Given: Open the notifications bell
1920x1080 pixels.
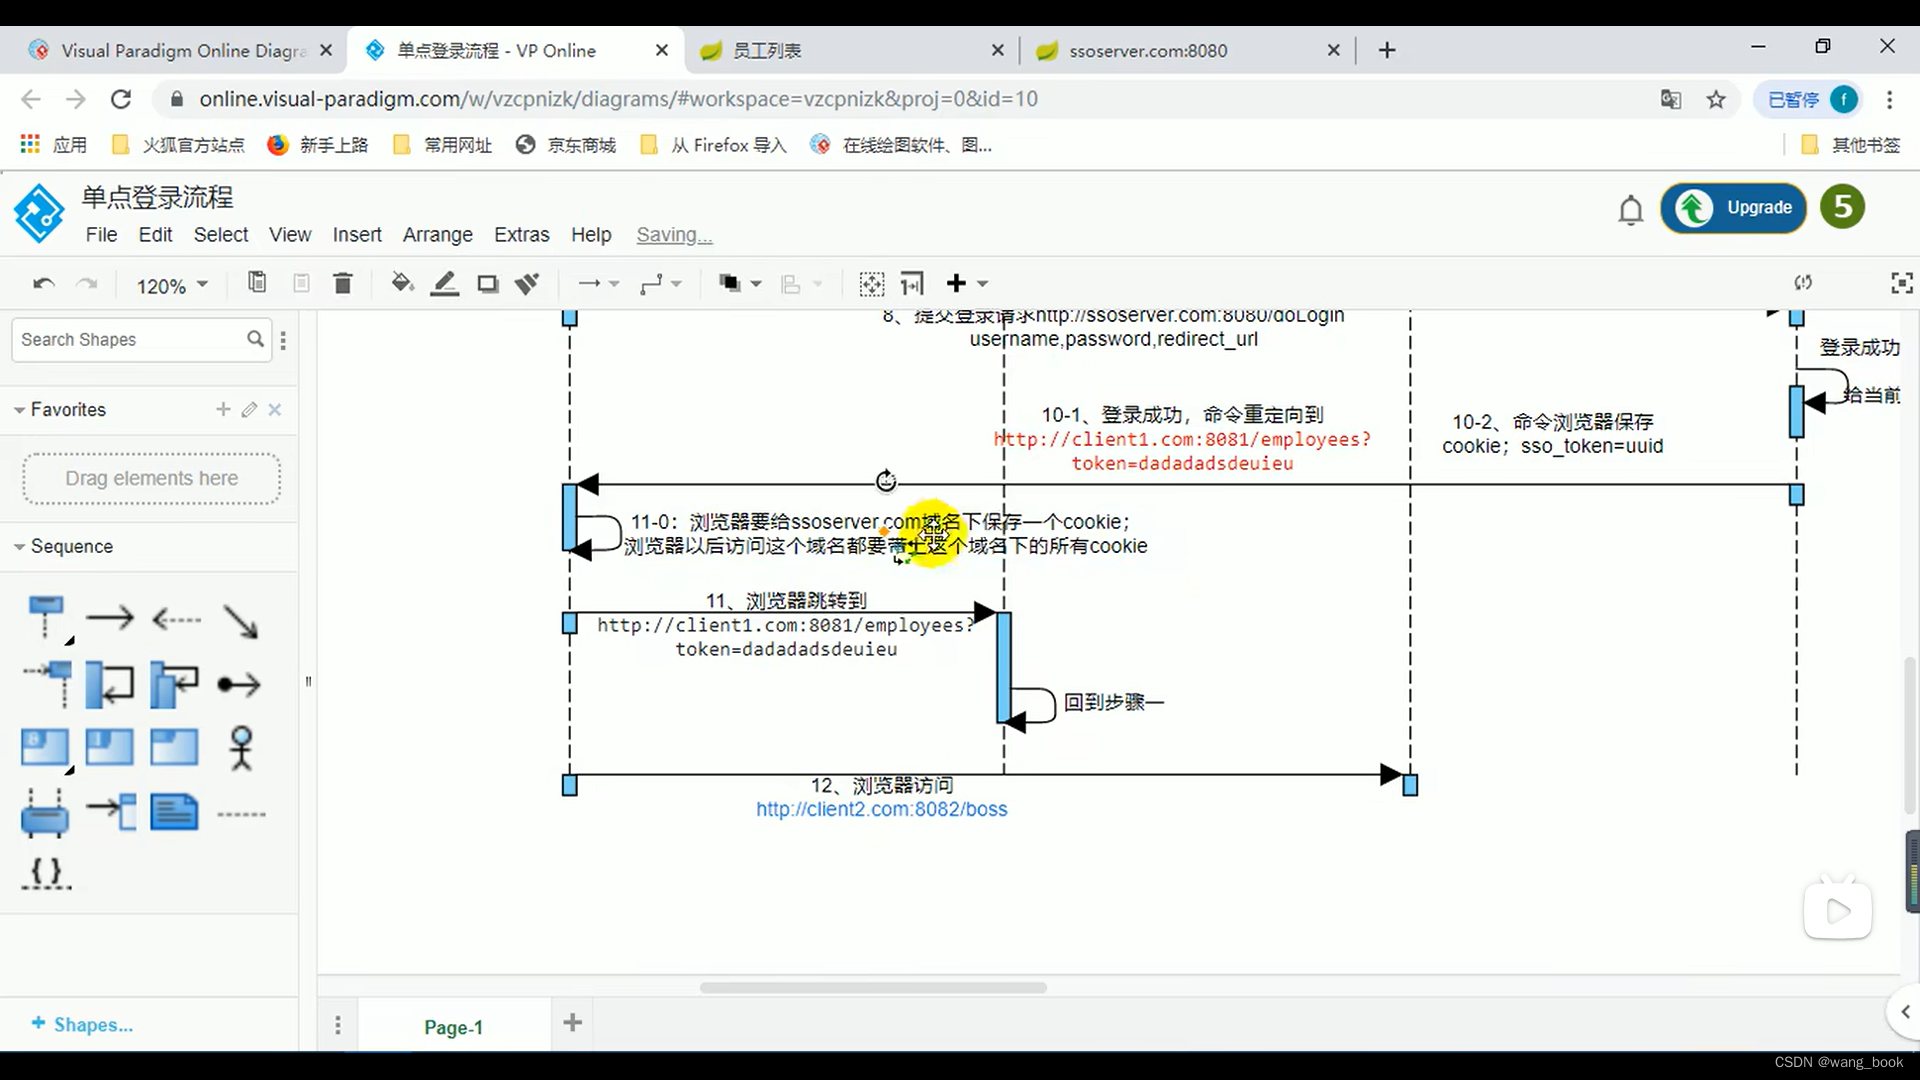Looking at the screenshot, I should click(1631, 210).
